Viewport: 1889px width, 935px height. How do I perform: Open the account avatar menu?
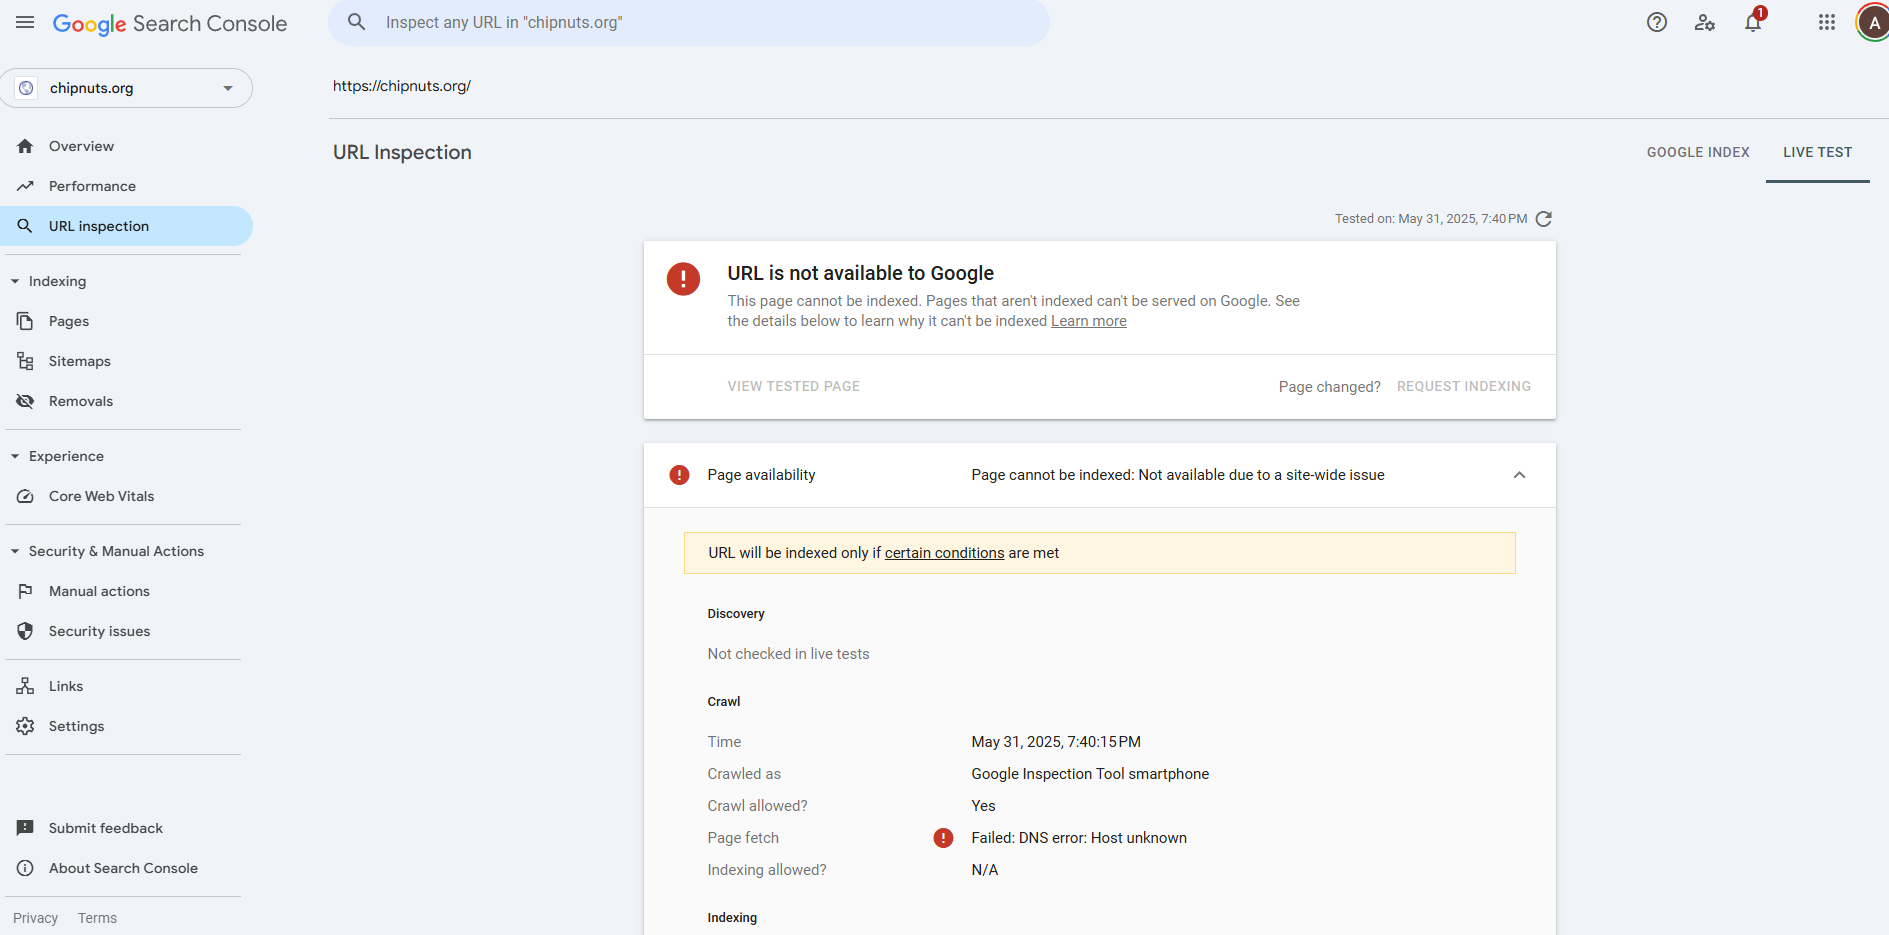(1873, 22)
